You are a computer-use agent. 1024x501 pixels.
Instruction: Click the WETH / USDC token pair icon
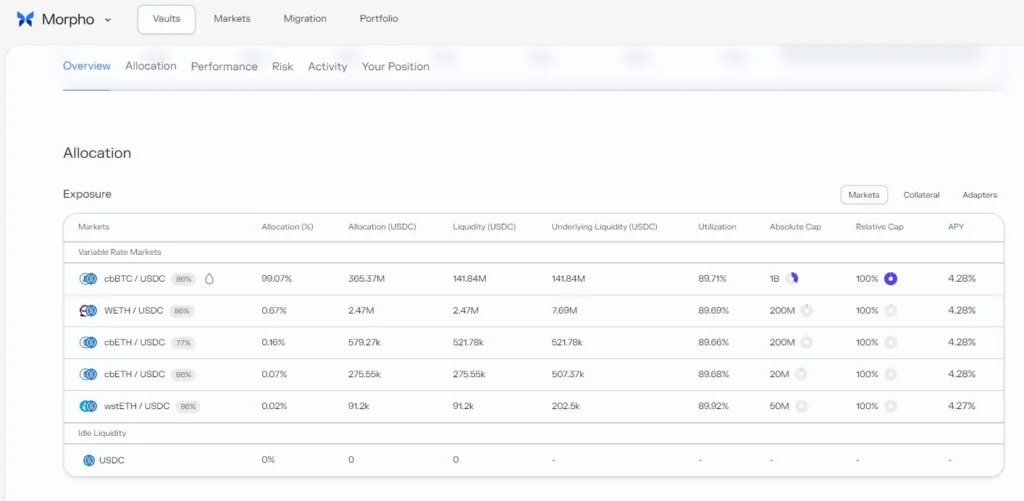point(88,311)
